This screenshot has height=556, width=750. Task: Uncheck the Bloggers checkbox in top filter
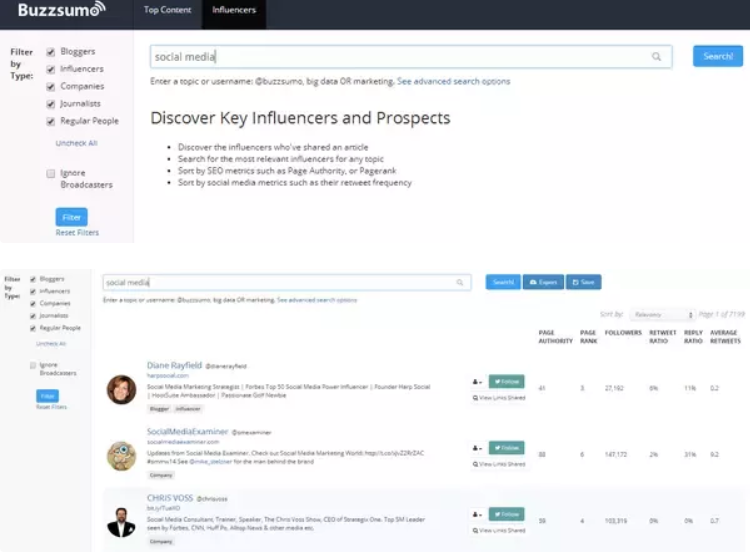(x=51, y=52)
